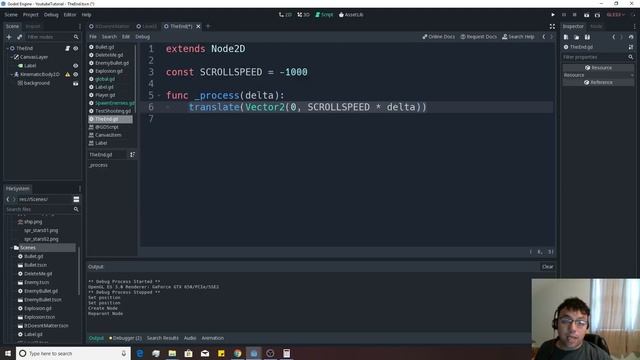
Task: Clear the Output log
Action: [x=547, y=267]
